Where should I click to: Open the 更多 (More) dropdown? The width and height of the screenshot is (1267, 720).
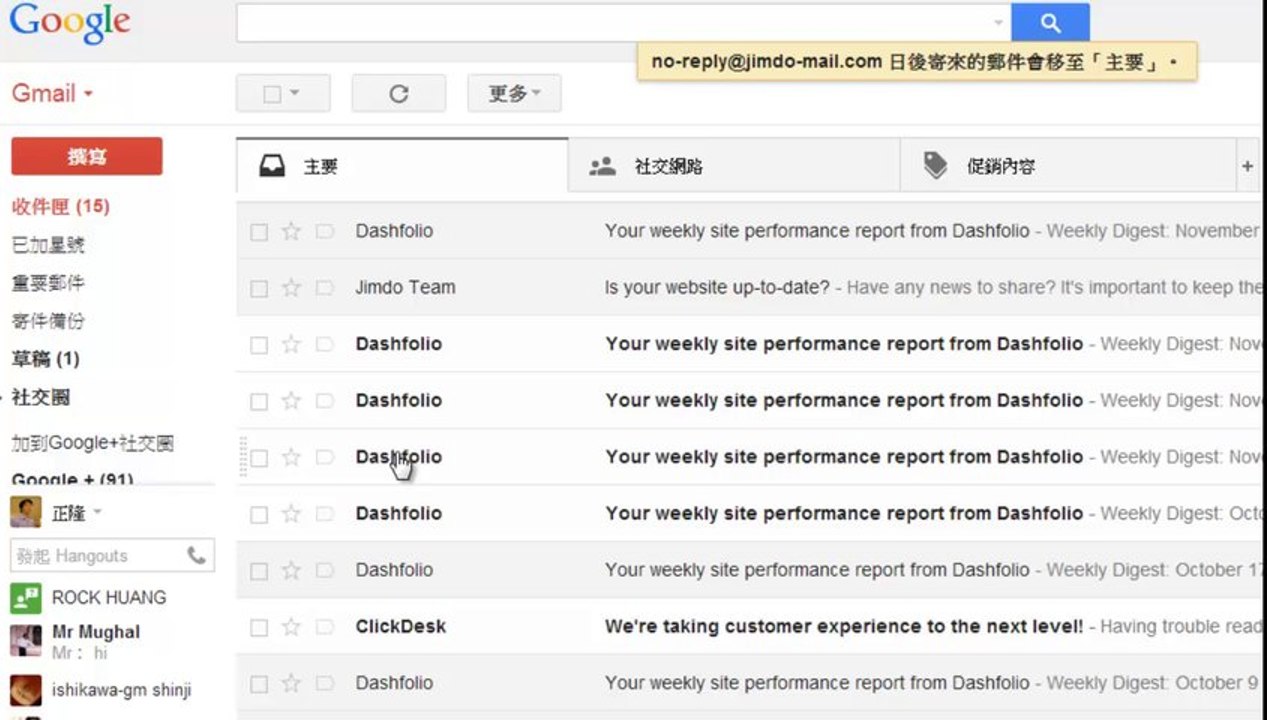point(514,93)
